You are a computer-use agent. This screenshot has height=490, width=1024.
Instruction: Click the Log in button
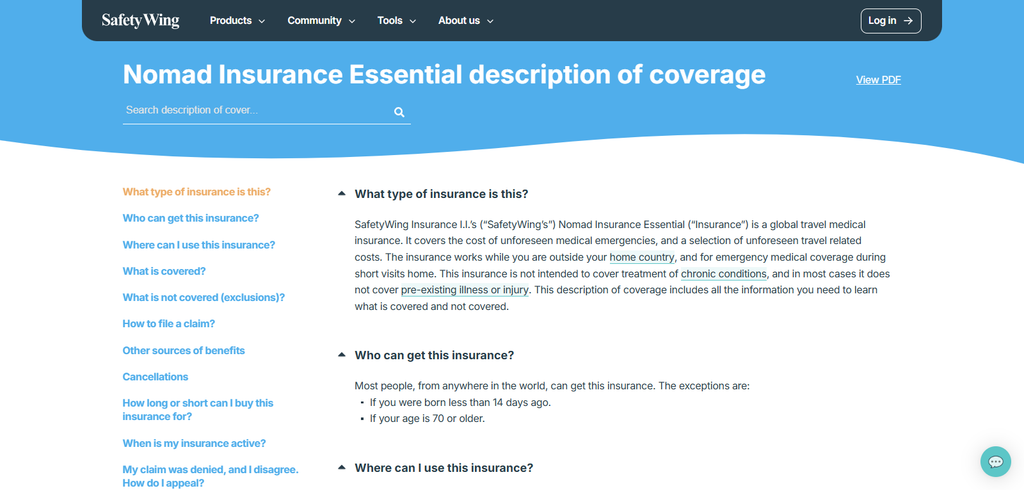pos(891,21)
